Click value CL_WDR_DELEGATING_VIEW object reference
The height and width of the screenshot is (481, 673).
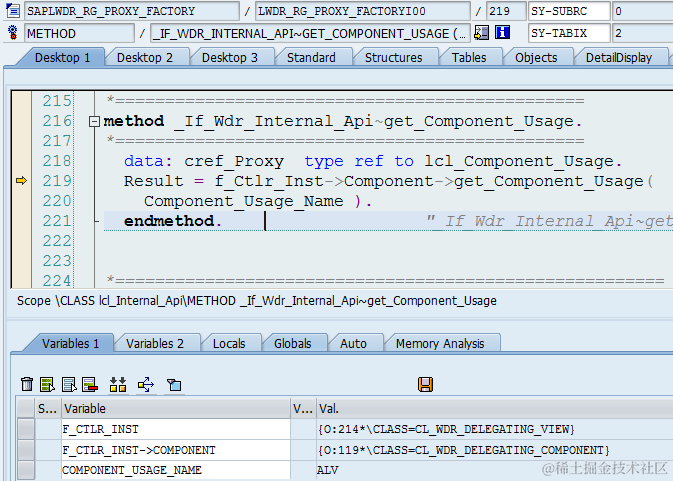446,429
